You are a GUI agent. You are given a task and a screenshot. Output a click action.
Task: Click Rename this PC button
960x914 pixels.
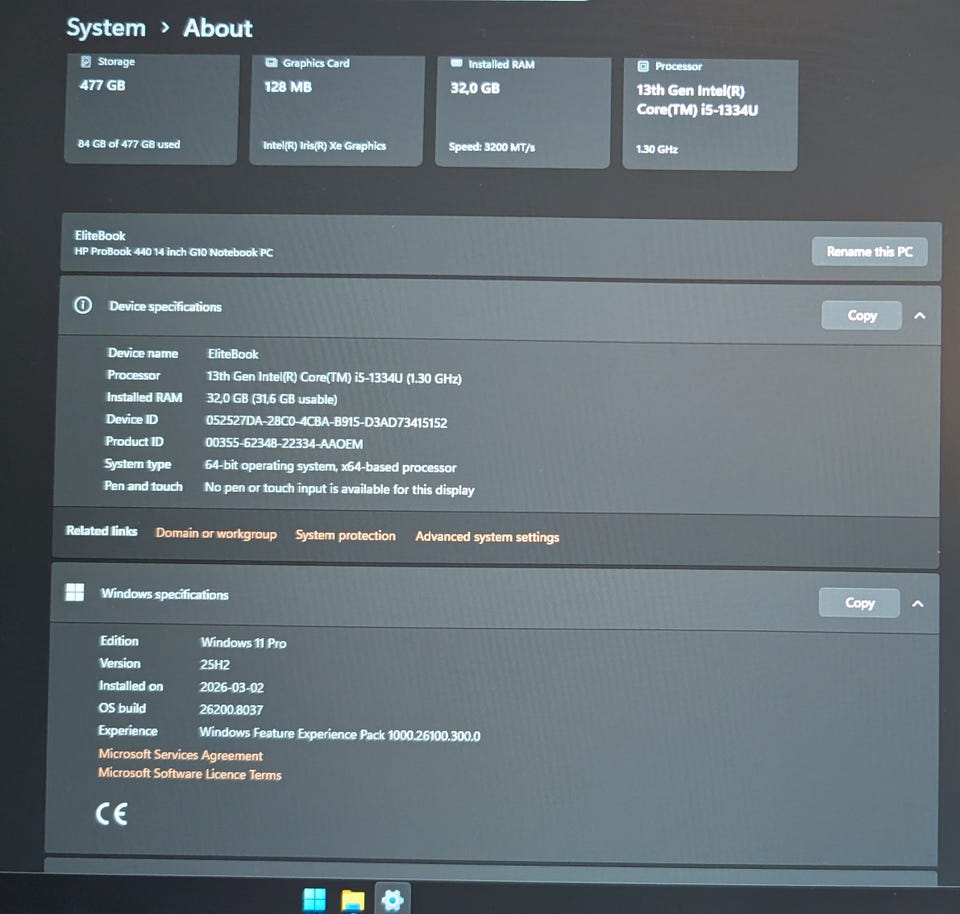[869, 252]
